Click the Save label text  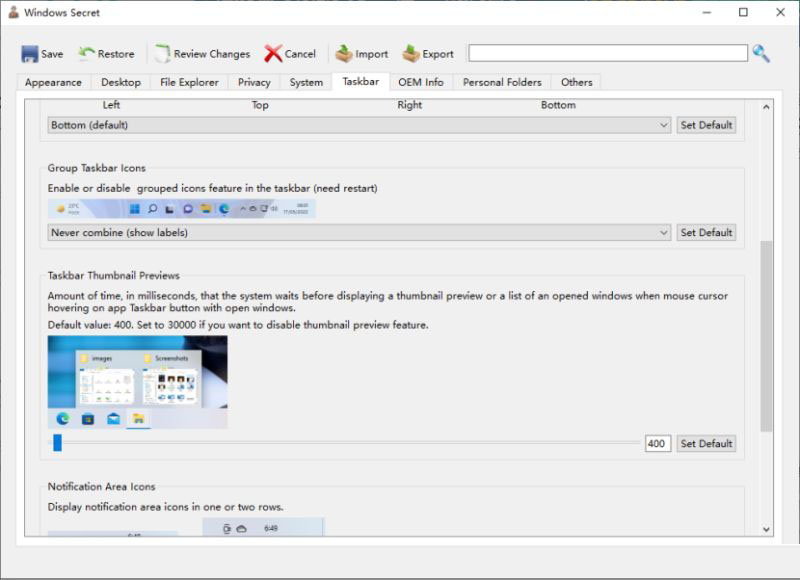pos(52,54)
